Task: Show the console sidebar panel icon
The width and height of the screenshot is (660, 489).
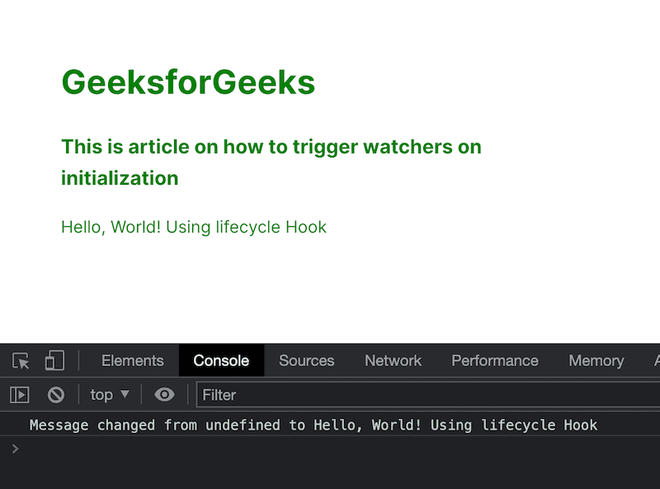Action: (20, 395)
